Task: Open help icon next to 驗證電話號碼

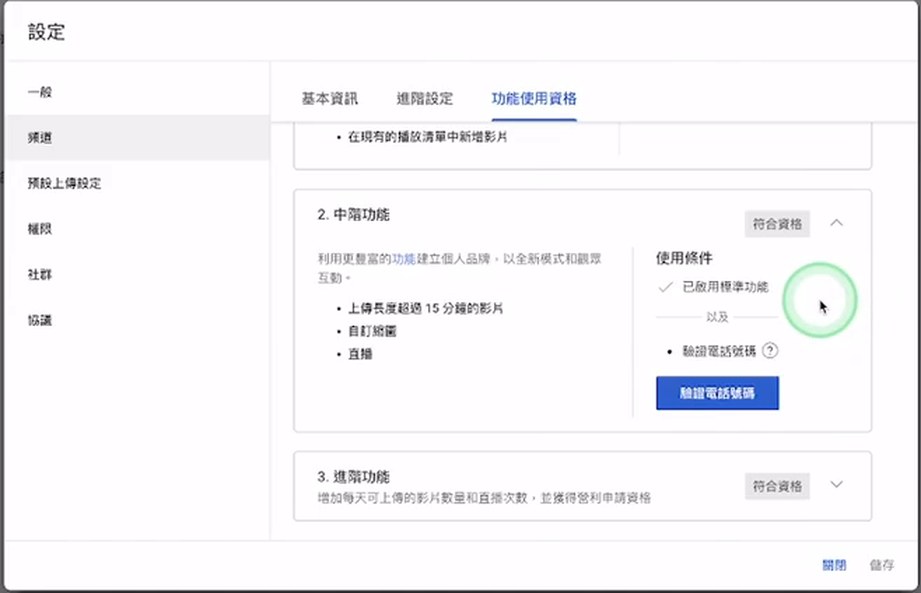Action: [x=770, y=351]
